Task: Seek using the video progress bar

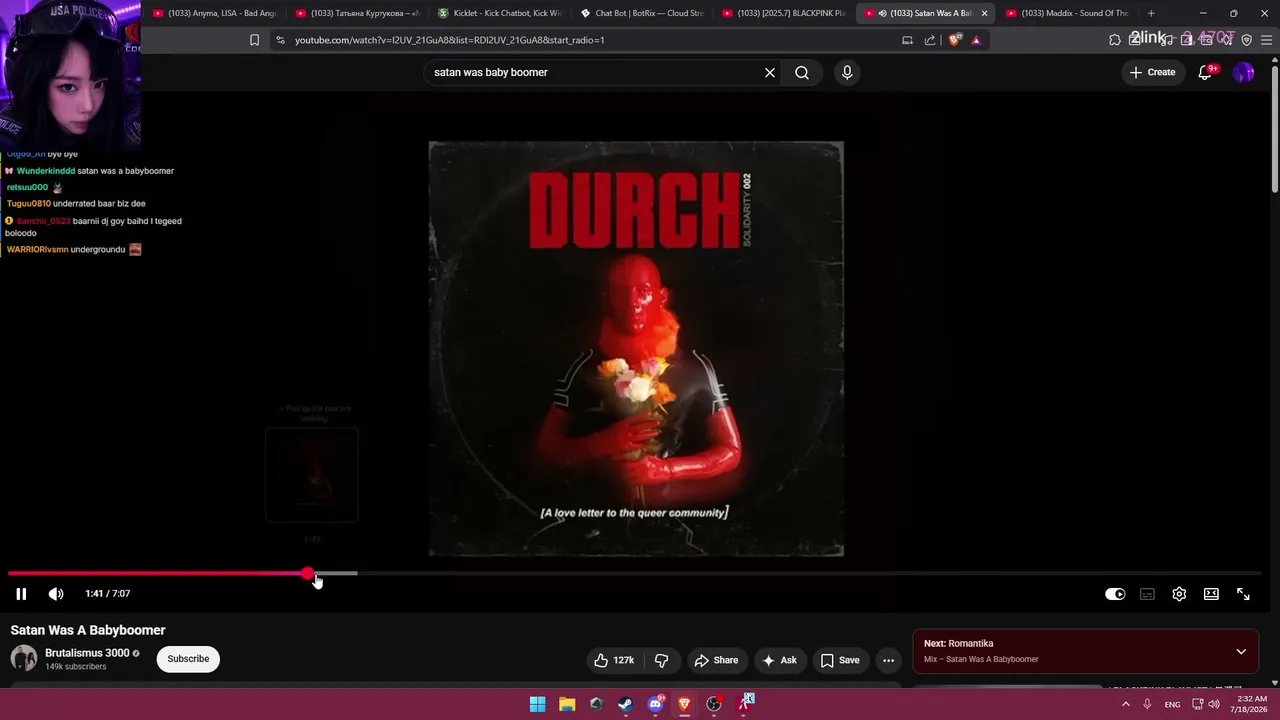Action: 634,574
